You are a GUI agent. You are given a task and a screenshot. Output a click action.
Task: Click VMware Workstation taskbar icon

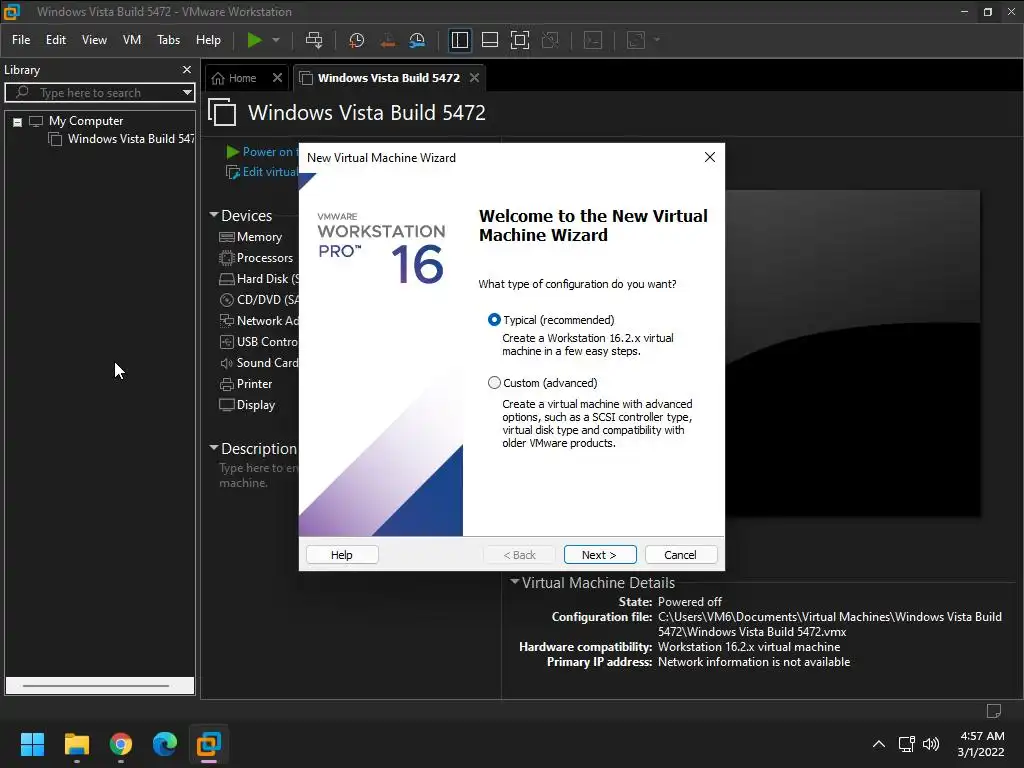(209, 744)
